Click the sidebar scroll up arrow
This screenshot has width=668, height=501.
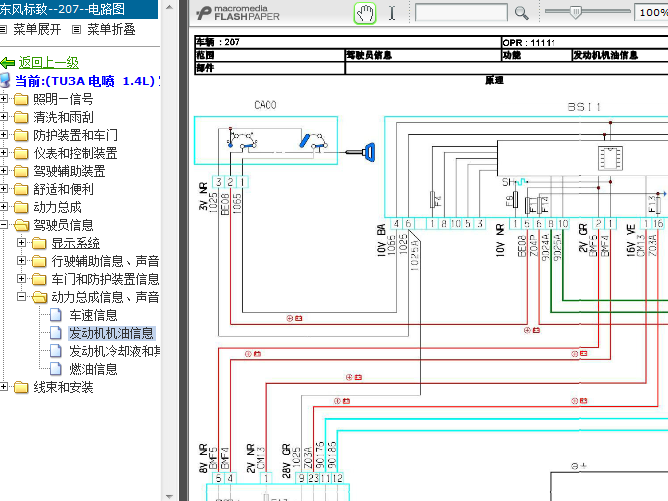[169, 7]
